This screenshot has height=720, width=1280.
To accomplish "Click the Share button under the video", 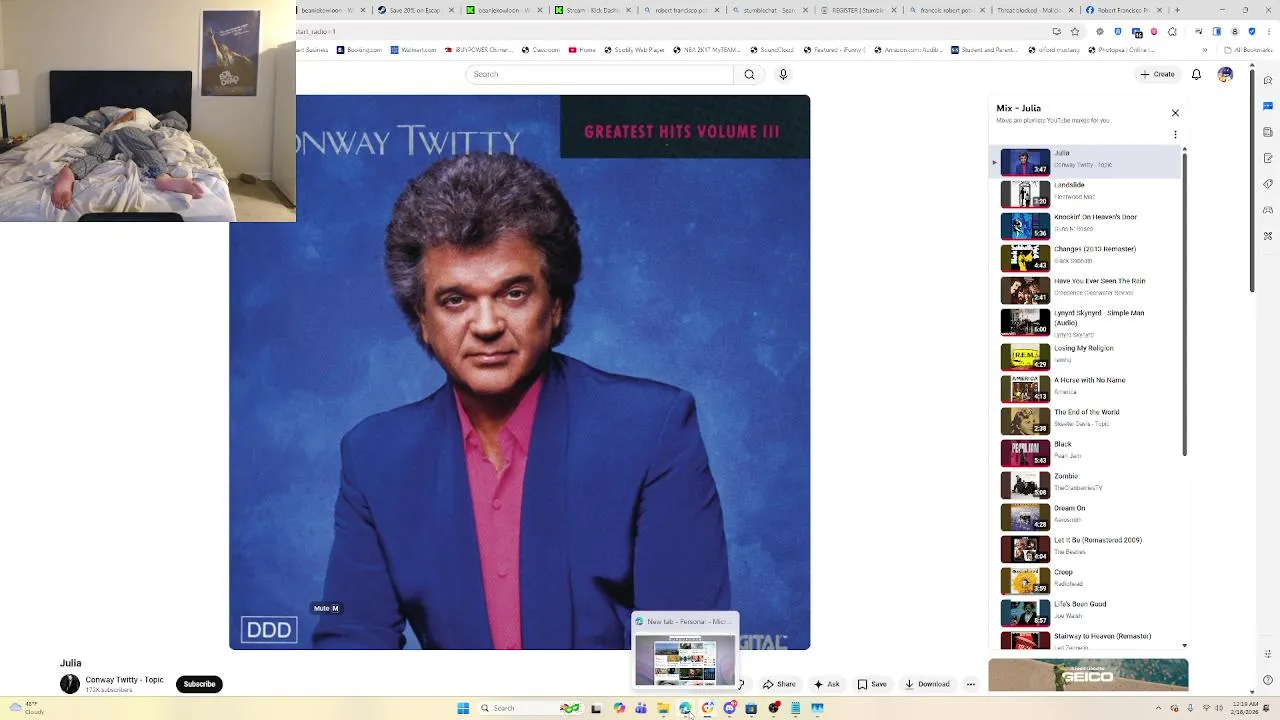I will [779, 684].
